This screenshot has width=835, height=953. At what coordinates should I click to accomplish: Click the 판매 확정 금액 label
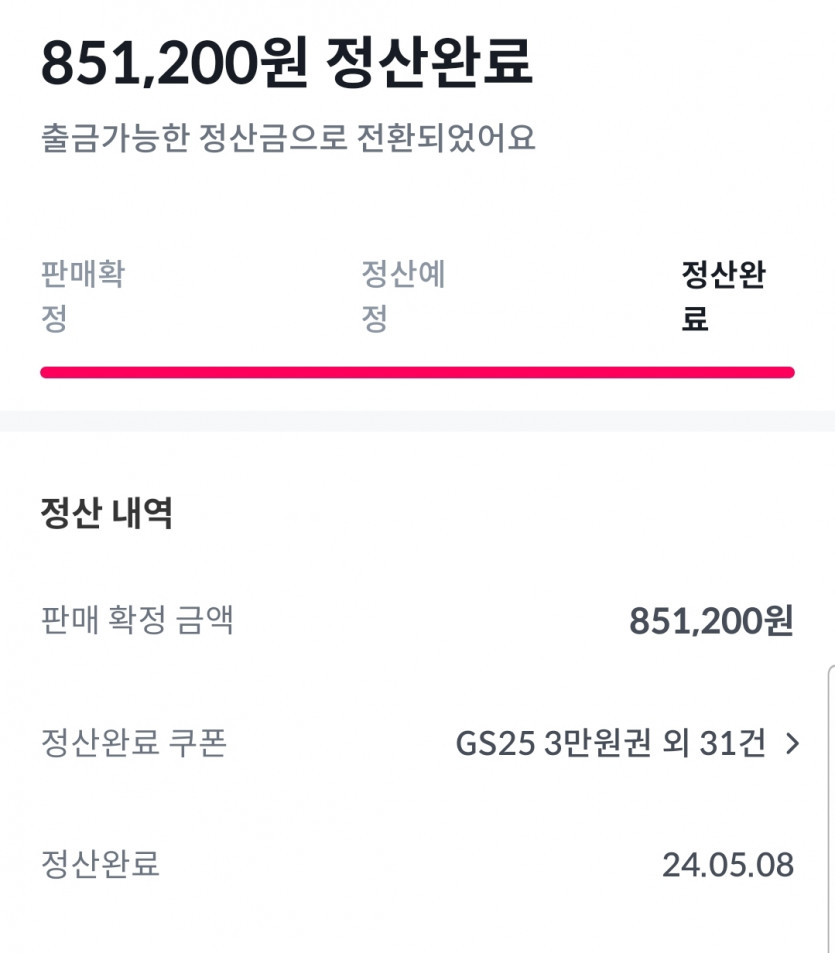tap(137, 621)
